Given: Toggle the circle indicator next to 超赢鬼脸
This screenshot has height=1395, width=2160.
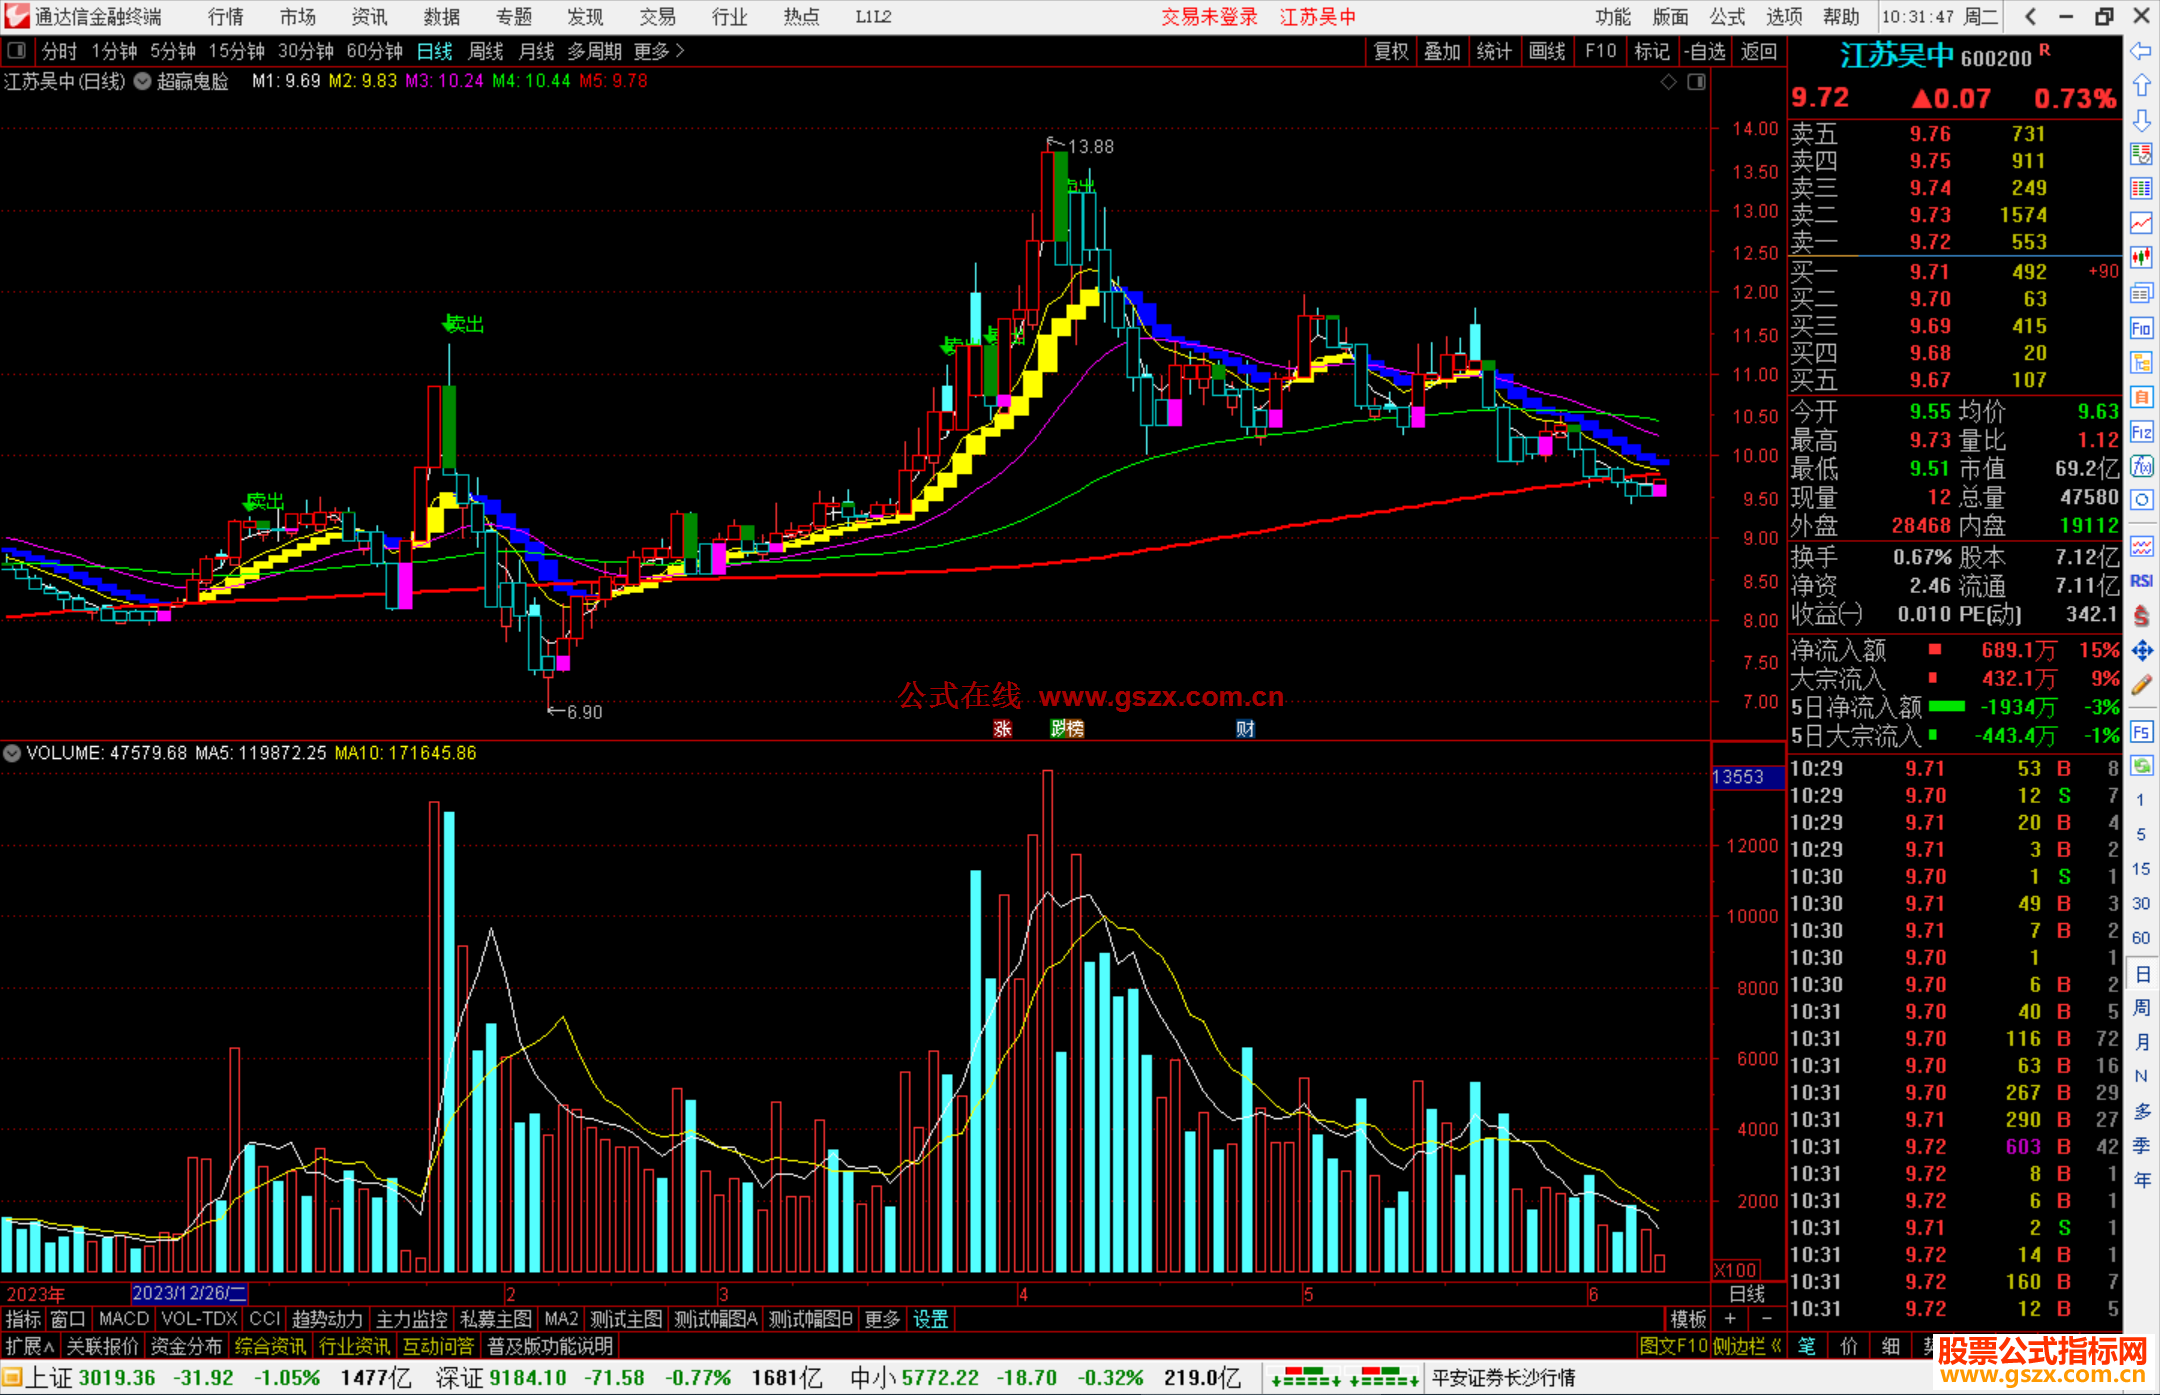Looking at the screenshot, I should point(143,81).
